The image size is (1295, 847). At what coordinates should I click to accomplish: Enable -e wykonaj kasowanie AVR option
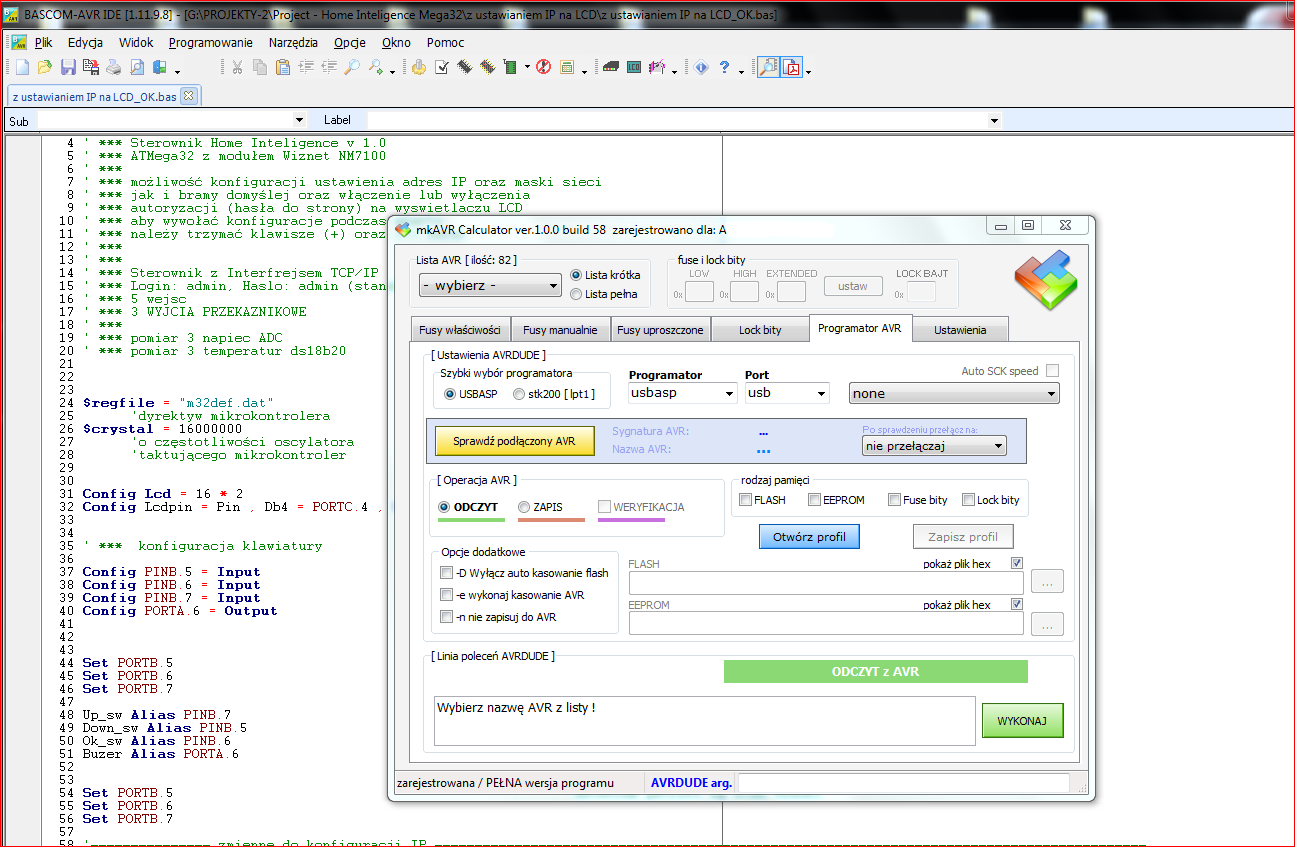[x=446, y=595]
